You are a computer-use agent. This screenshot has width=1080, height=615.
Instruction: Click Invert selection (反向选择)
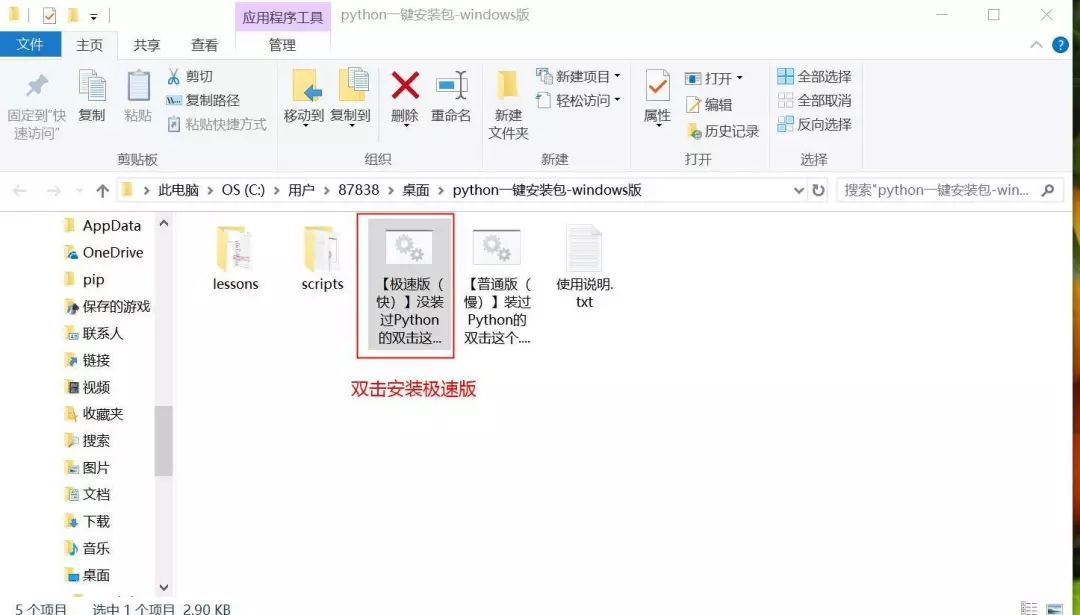[x=814, y=125]
